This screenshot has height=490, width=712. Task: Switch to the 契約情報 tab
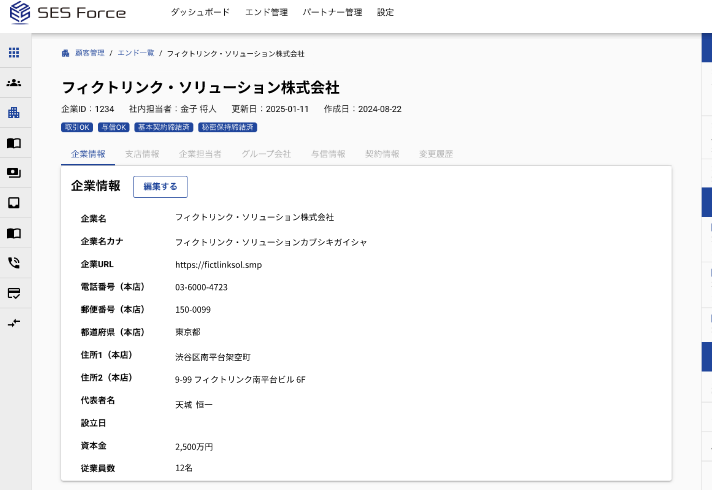[x=382, y=154]
